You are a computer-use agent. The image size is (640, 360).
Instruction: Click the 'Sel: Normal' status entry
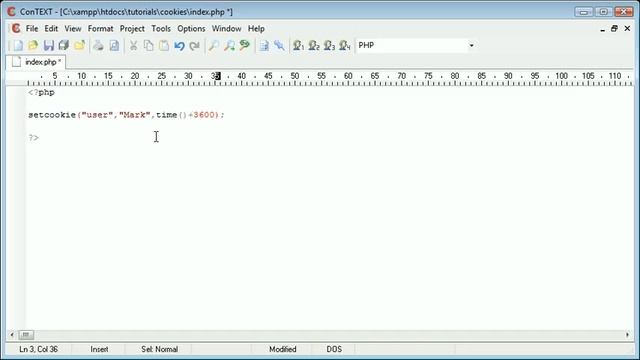[159, 349]
